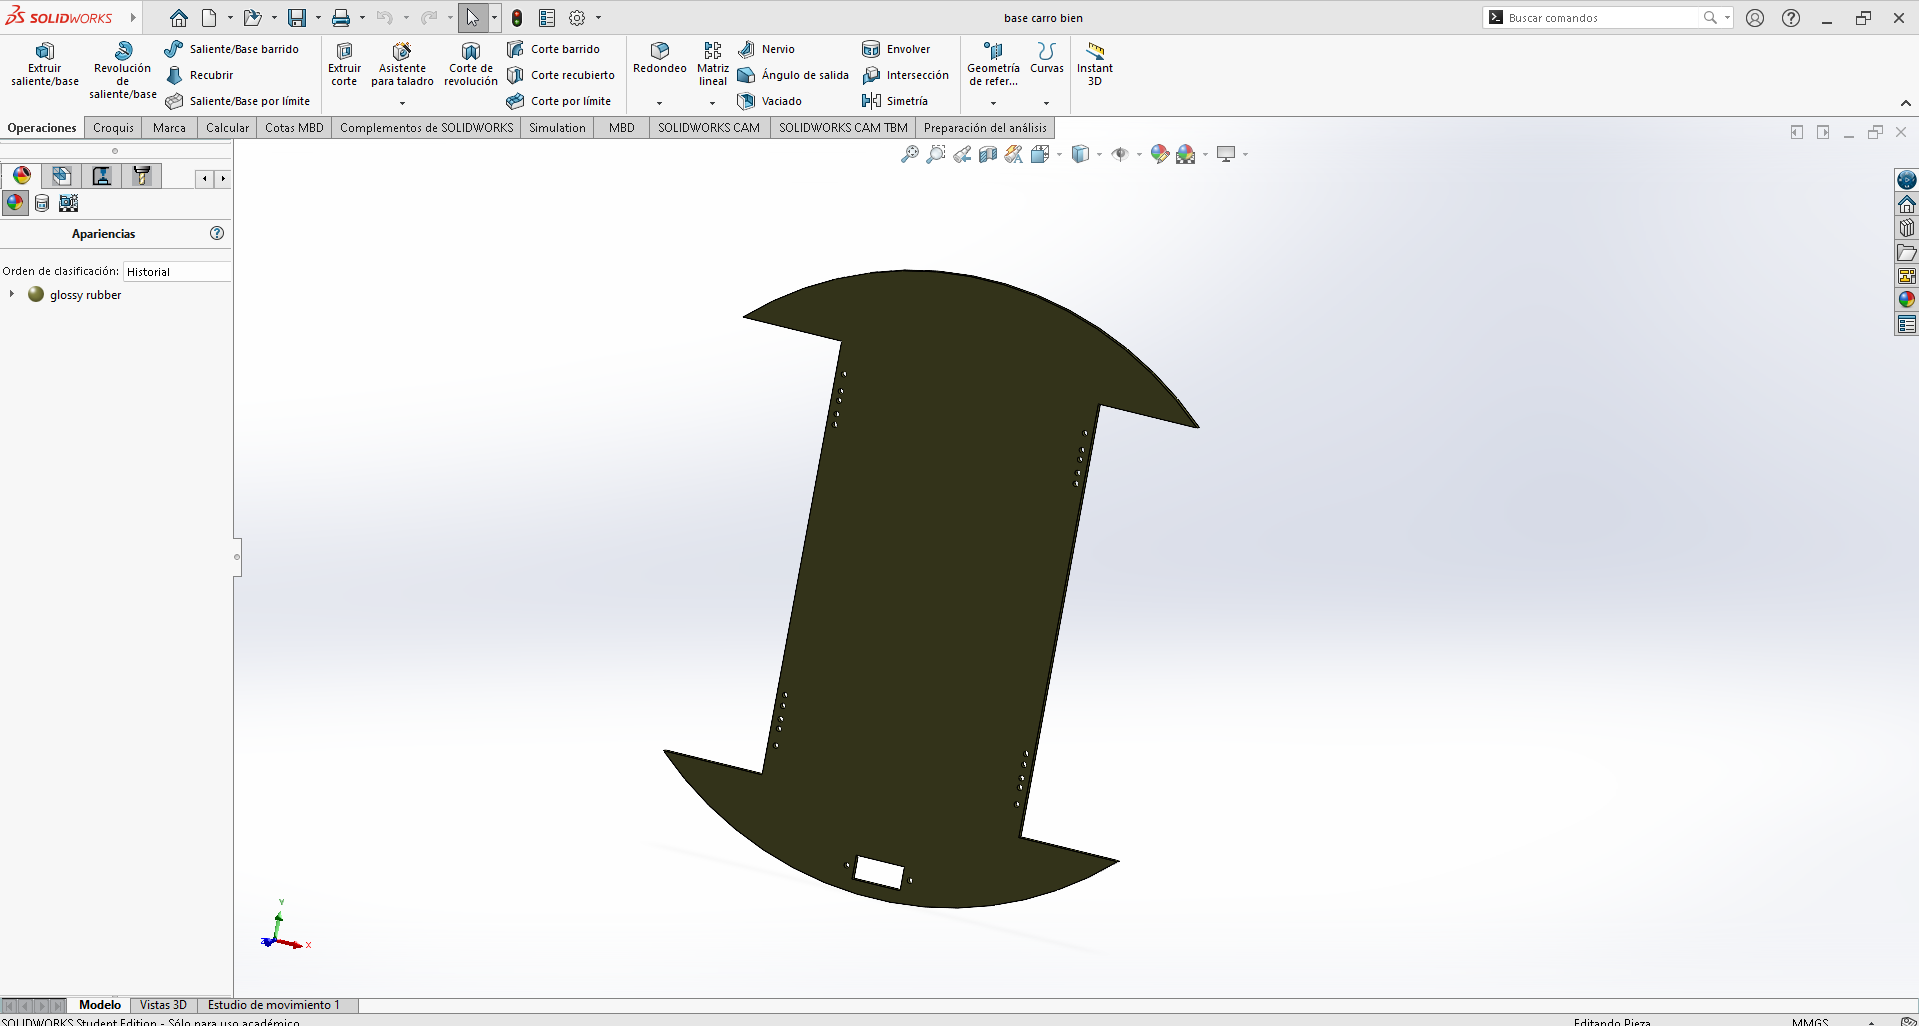The image size is (1919, 1026).
Task: Click the Extruir corte tool
Action: (344, 65)
